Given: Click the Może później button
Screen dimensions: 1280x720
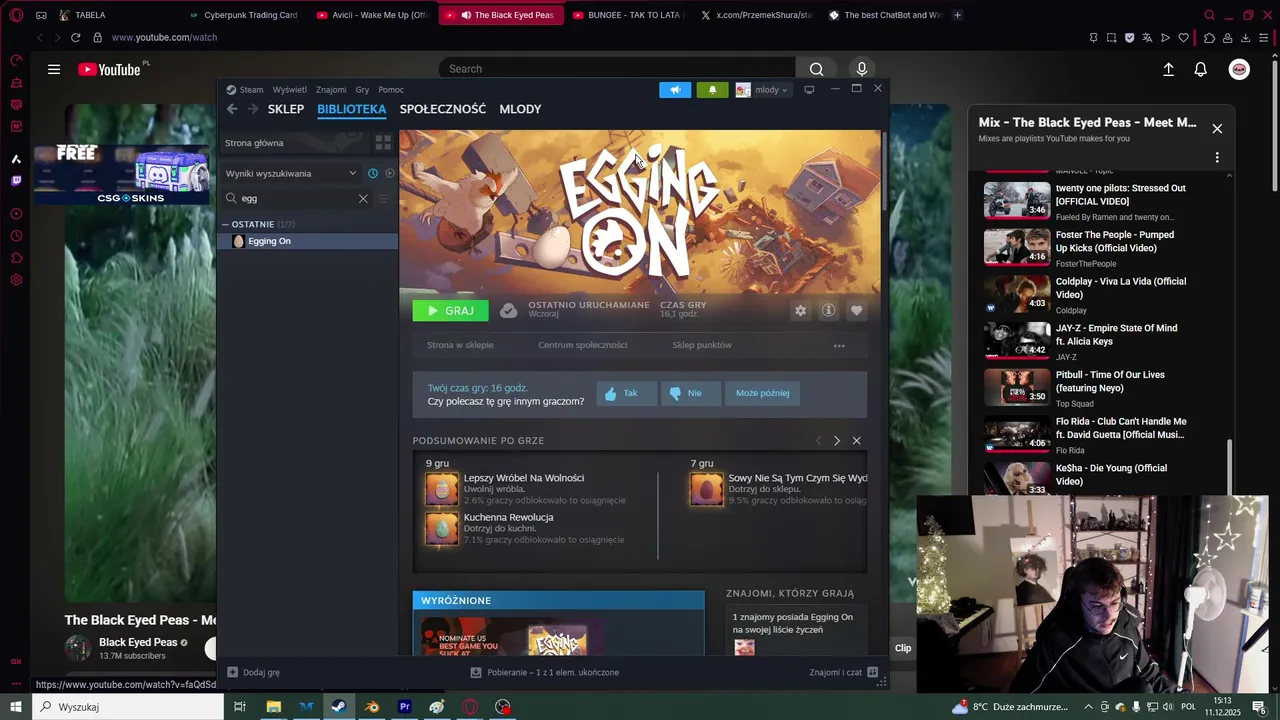Looking at the screenshot, I should click(762, 393).
